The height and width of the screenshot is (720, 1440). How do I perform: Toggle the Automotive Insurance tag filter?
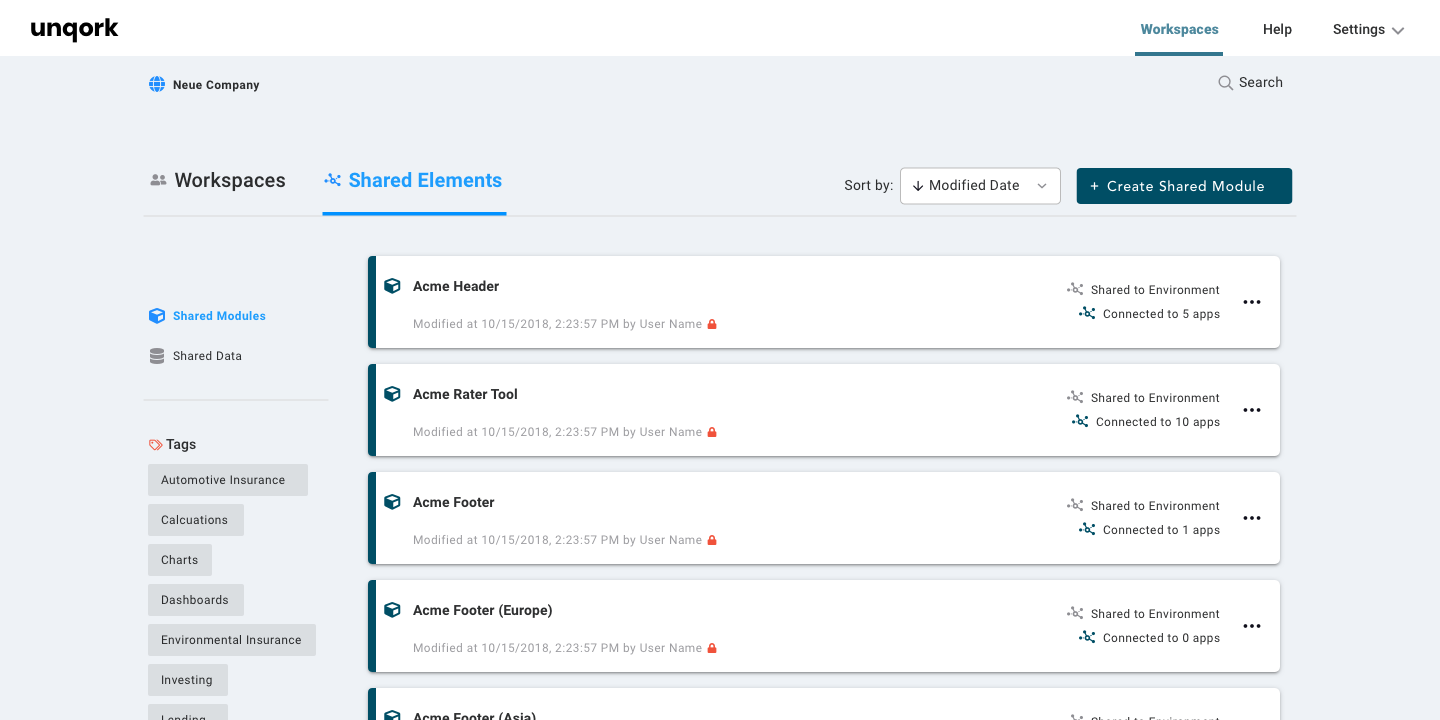227,479
